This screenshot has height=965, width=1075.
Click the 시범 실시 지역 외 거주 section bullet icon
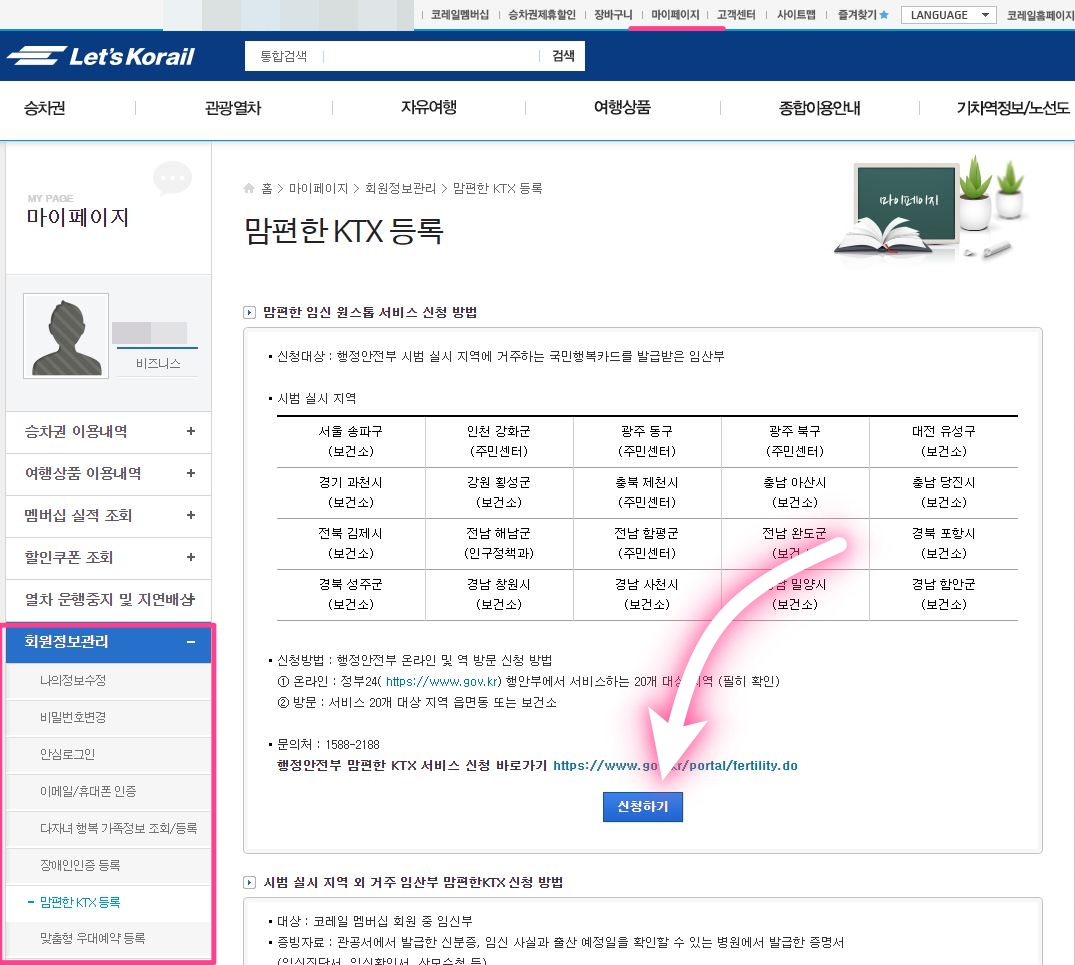pyautogui.click(x=250, y=882)
